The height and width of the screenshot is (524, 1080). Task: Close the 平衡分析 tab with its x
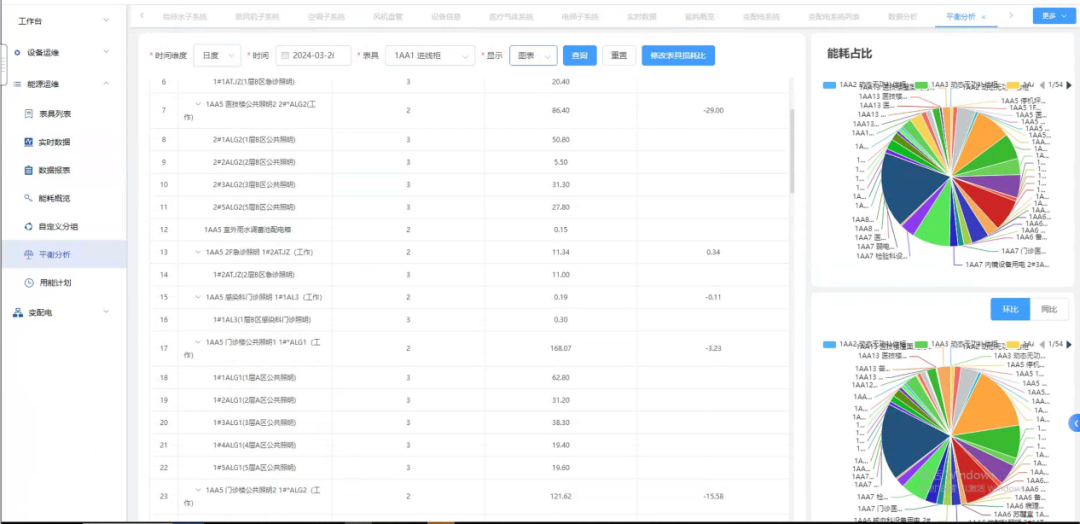pos(984,17)
